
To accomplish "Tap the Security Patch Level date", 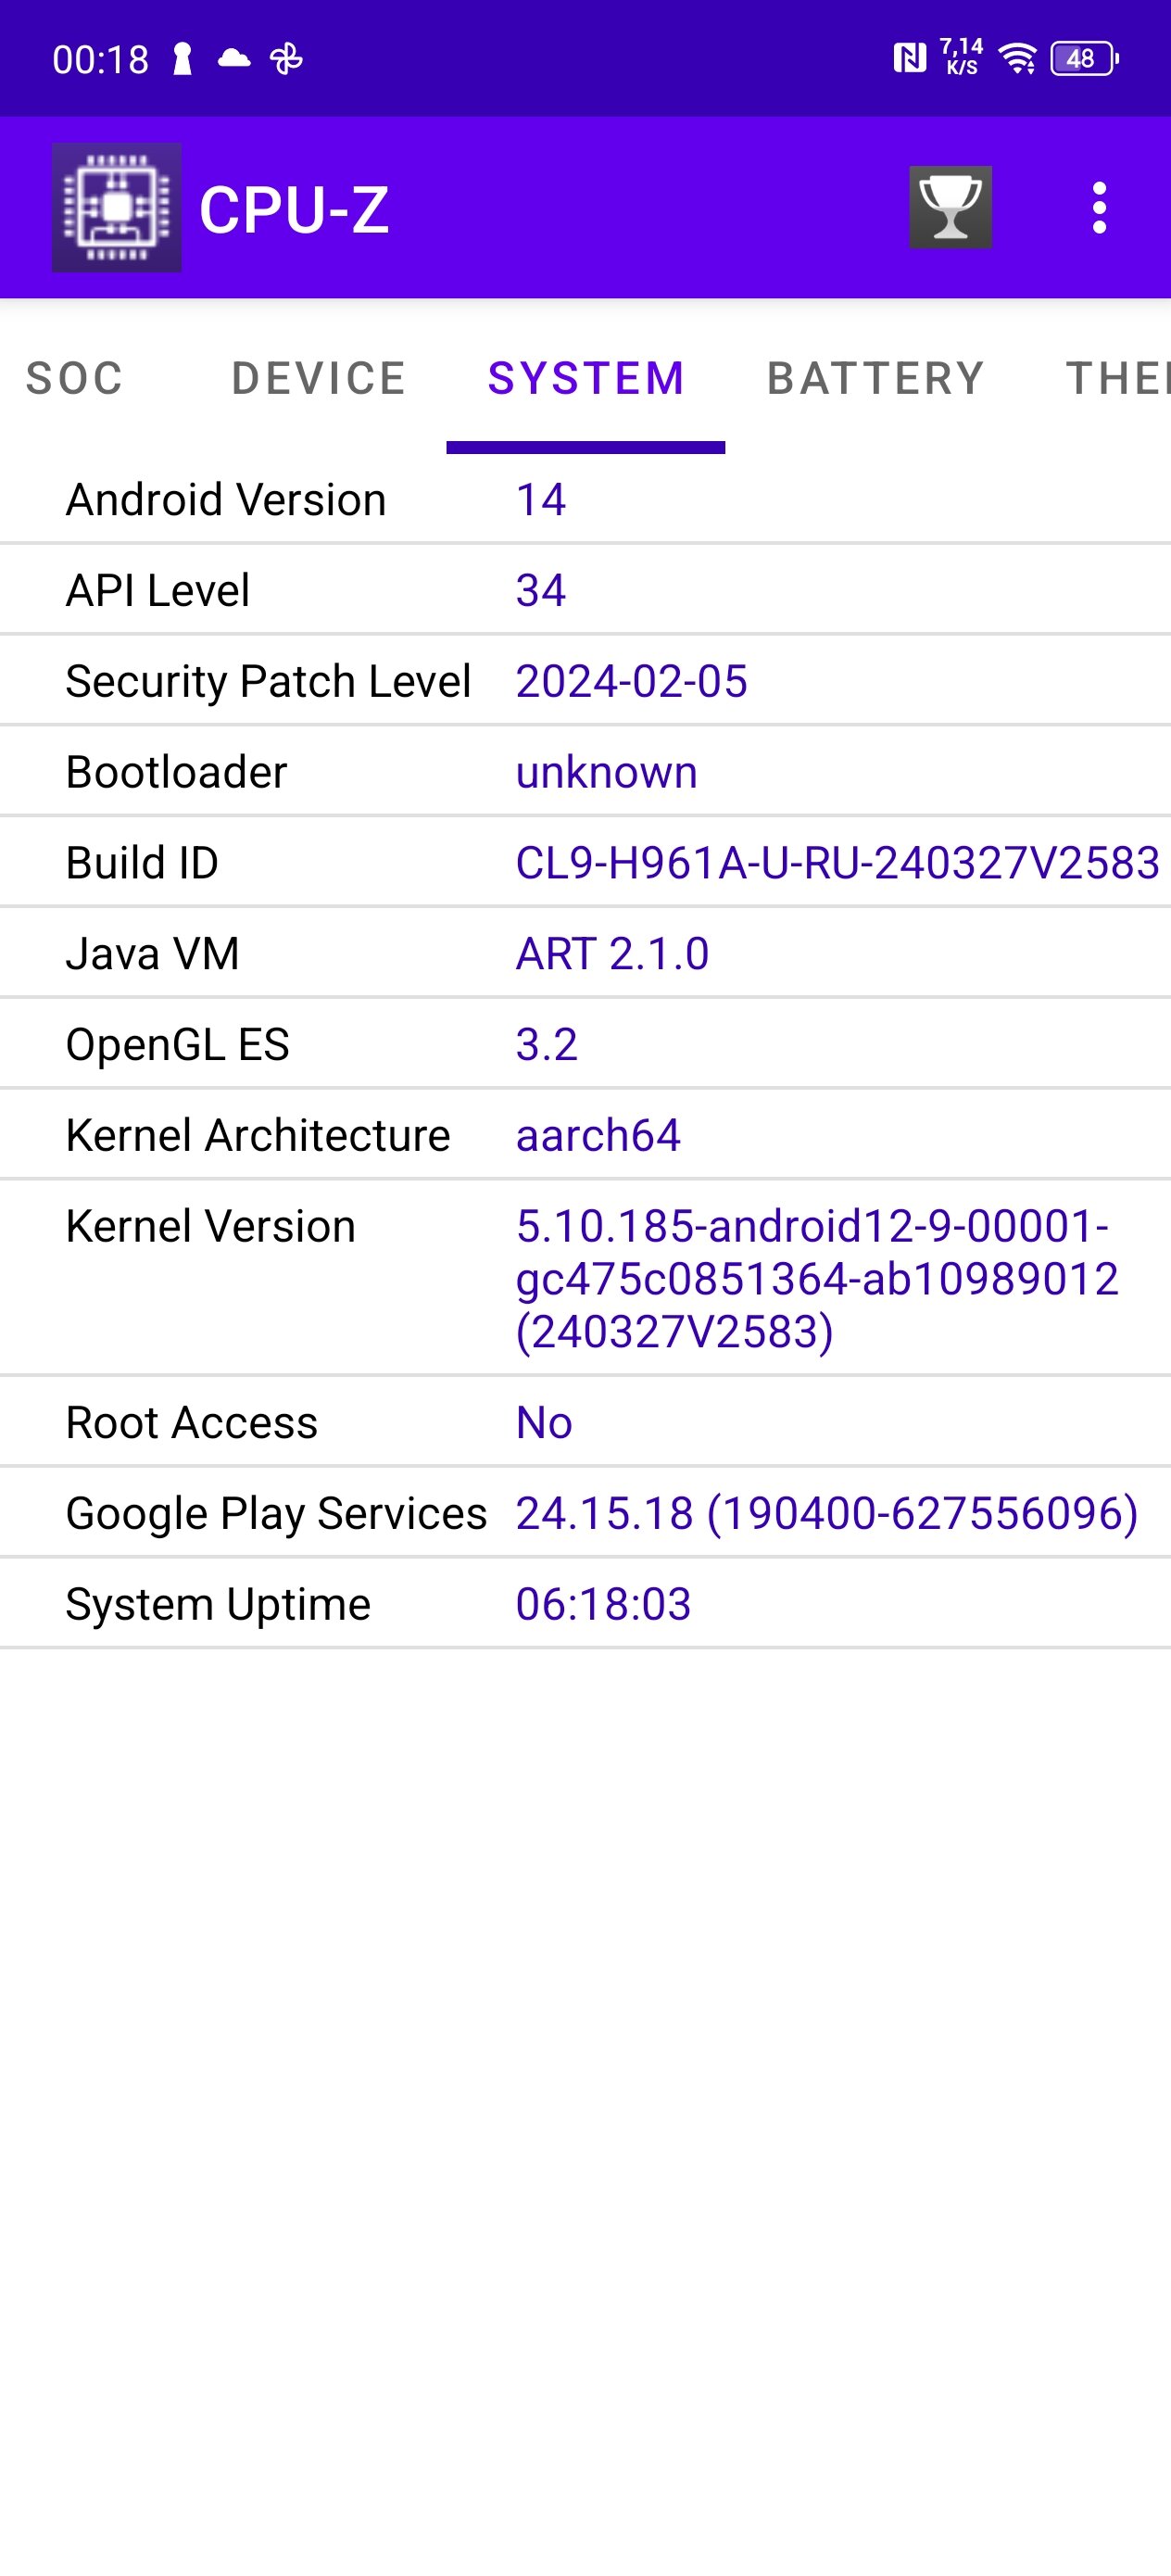I will tap(631, 681).
